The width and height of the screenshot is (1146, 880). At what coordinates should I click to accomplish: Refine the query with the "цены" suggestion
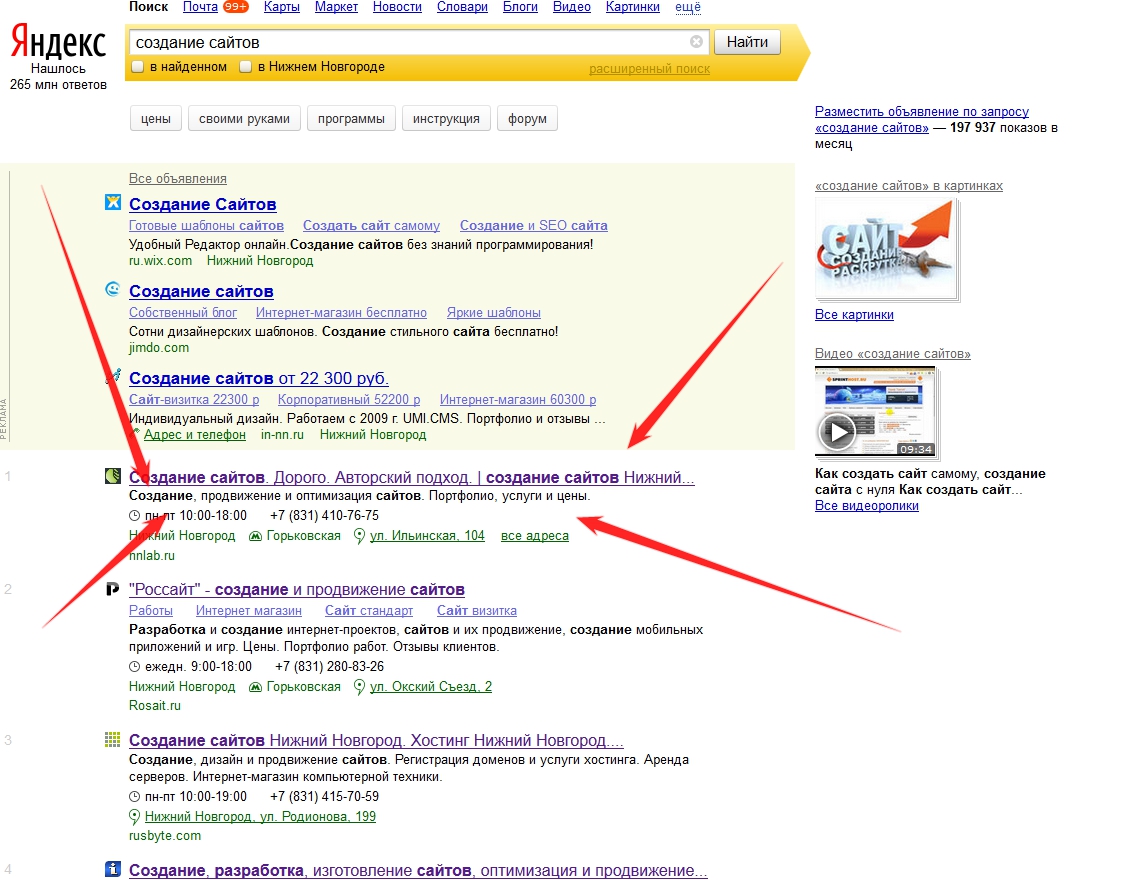point(156,118)
